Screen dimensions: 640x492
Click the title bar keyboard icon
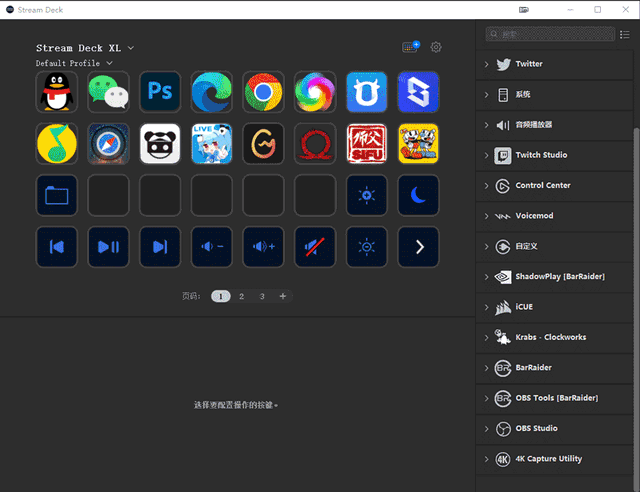[x=524, y=9]
